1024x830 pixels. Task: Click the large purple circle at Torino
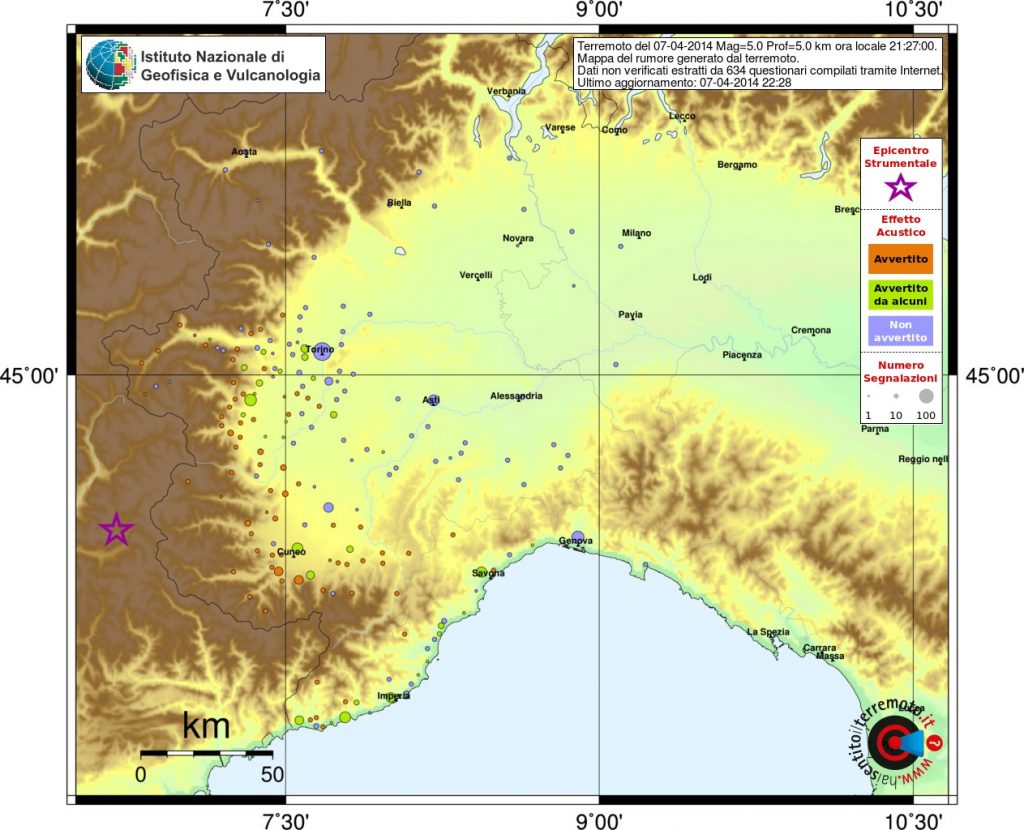(x=323, y=350)
